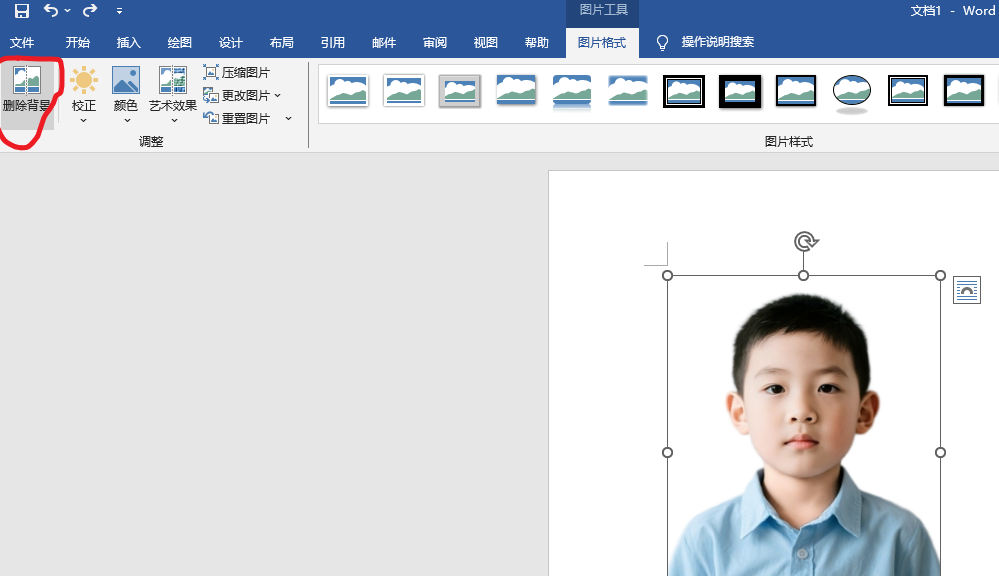Expand the 艺术效果 dropdown chevron
Viewport: 999px width, 576px height.
coord(174,120)
